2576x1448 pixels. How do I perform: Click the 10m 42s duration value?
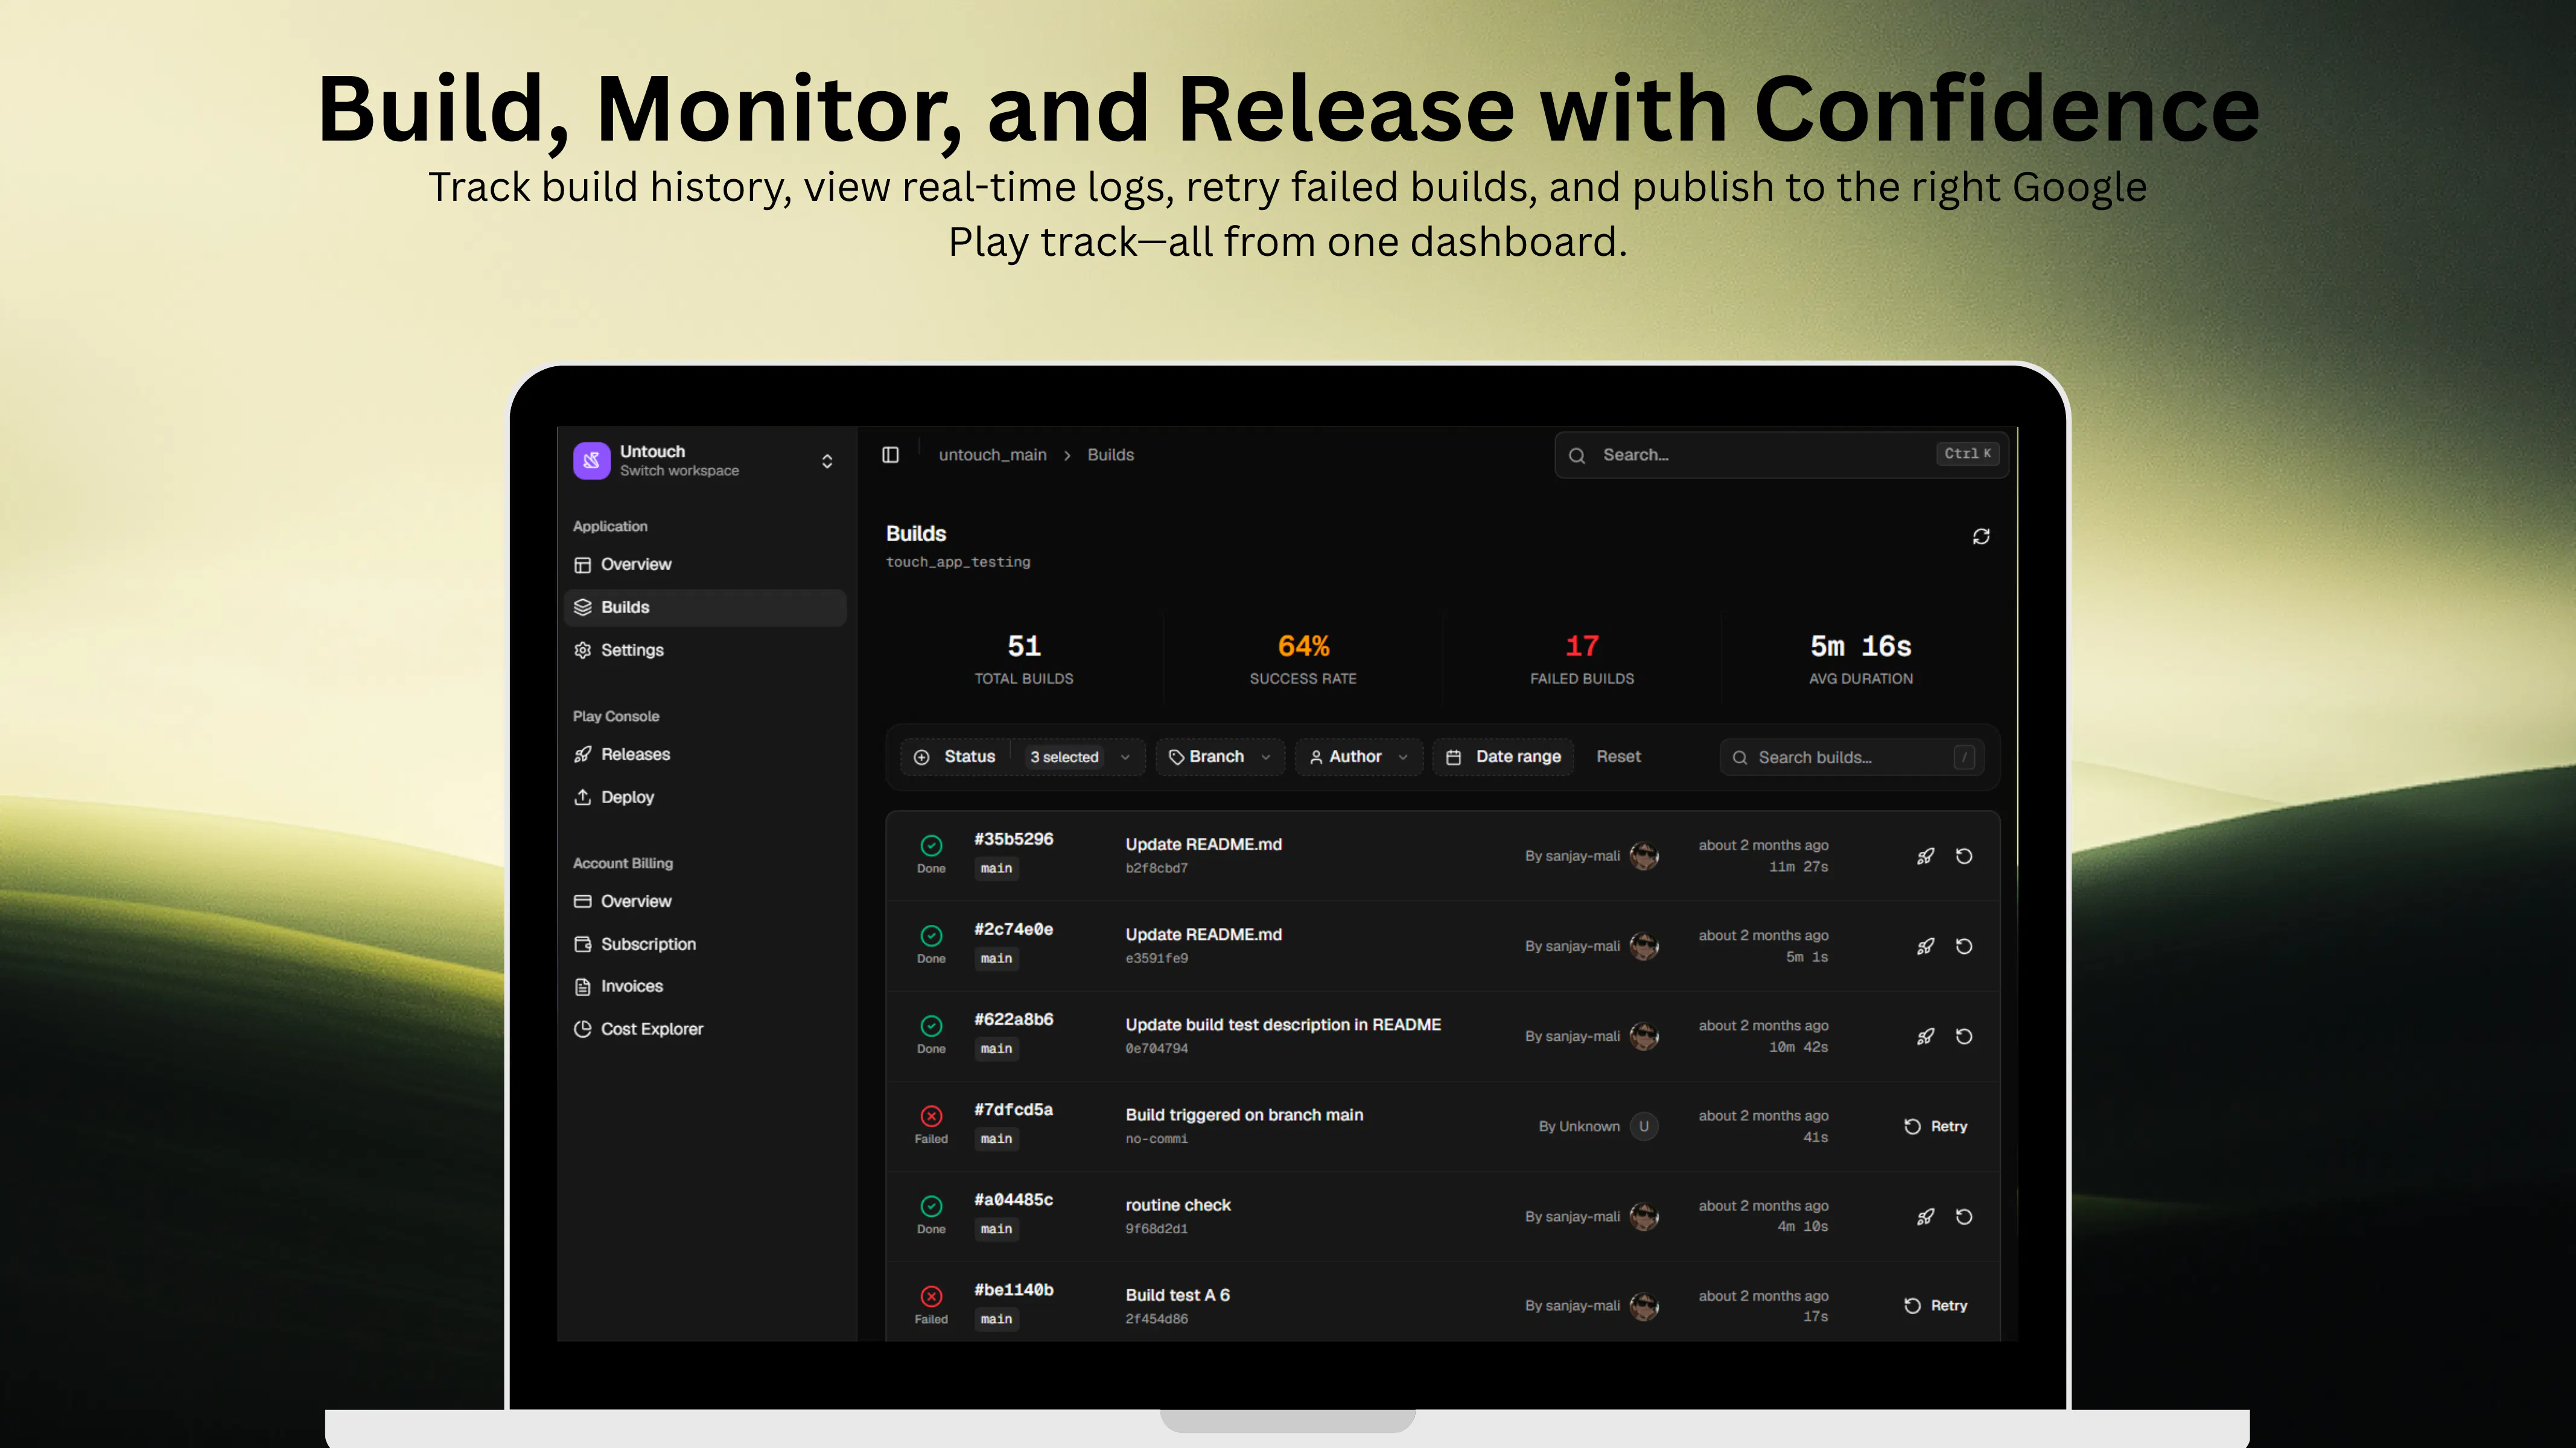[1798, 1047]
